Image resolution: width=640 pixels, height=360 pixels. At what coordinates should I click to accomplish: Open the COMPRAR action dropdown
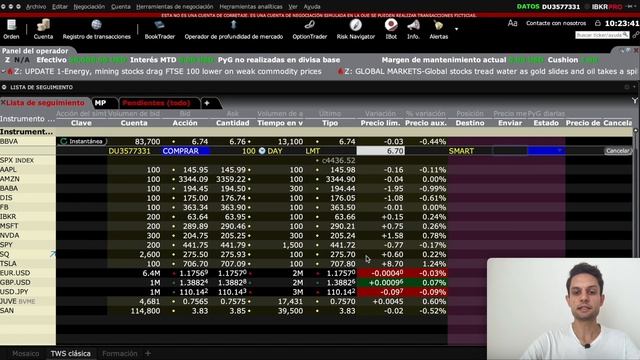(186, 151)
